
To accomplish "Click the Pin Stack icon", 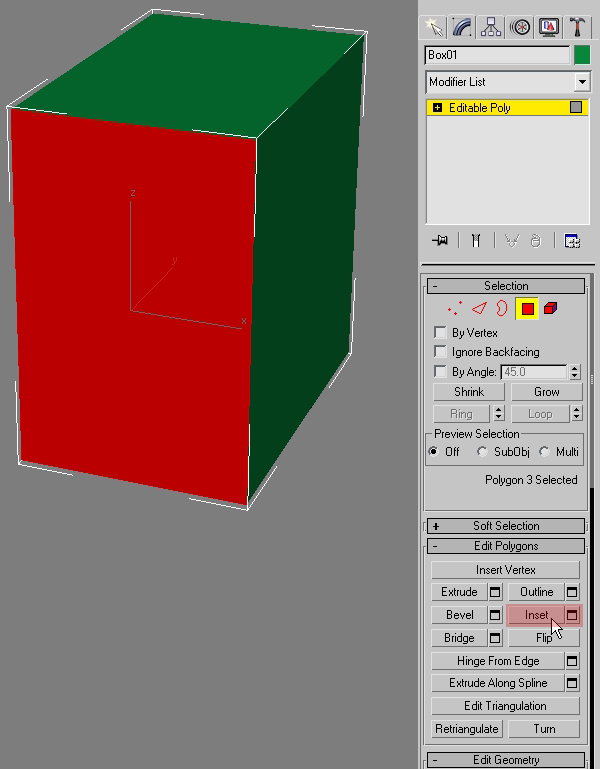I will click(439, 240).
